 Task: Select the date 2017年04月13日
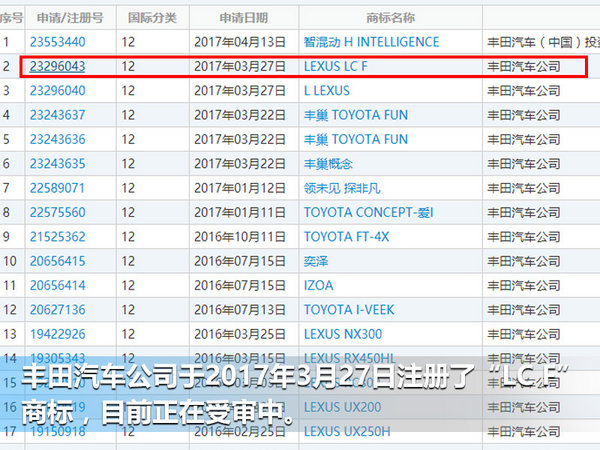click(x=240, y=42)
